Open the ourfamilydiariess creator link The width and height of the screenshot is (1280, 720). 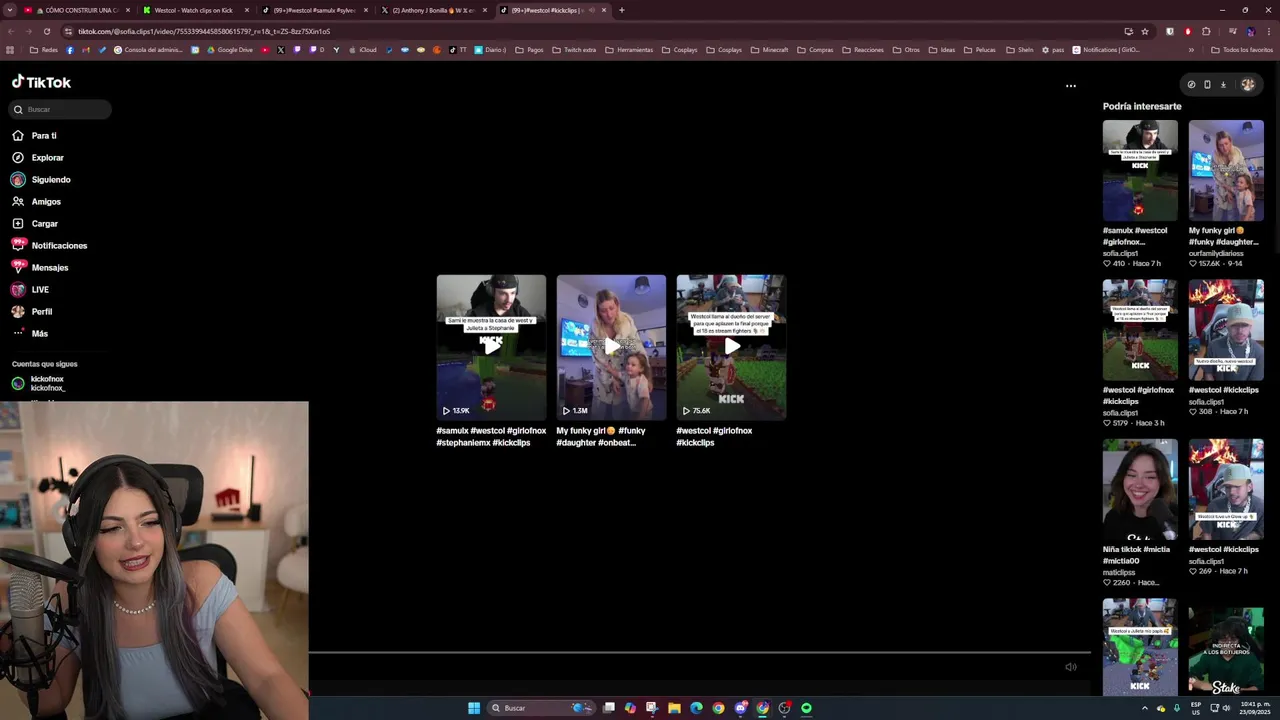[x=1215, y=253]
